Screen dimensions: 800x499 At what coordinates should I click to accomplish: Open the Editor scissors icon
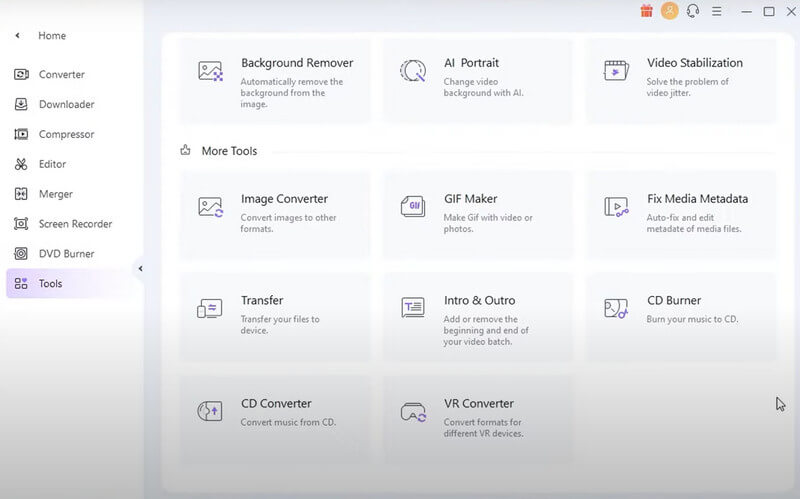20,164
